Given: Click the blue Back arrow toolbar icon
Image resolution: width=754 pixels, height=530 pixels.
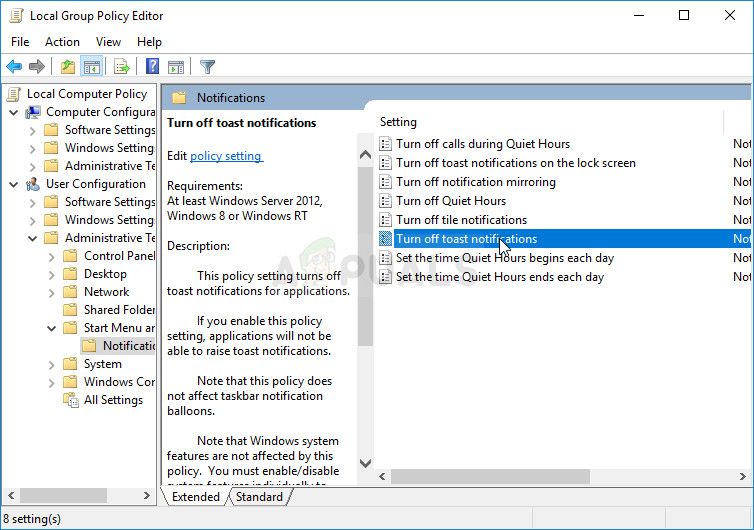Looking at the screenshot, I should coord(14,66).
